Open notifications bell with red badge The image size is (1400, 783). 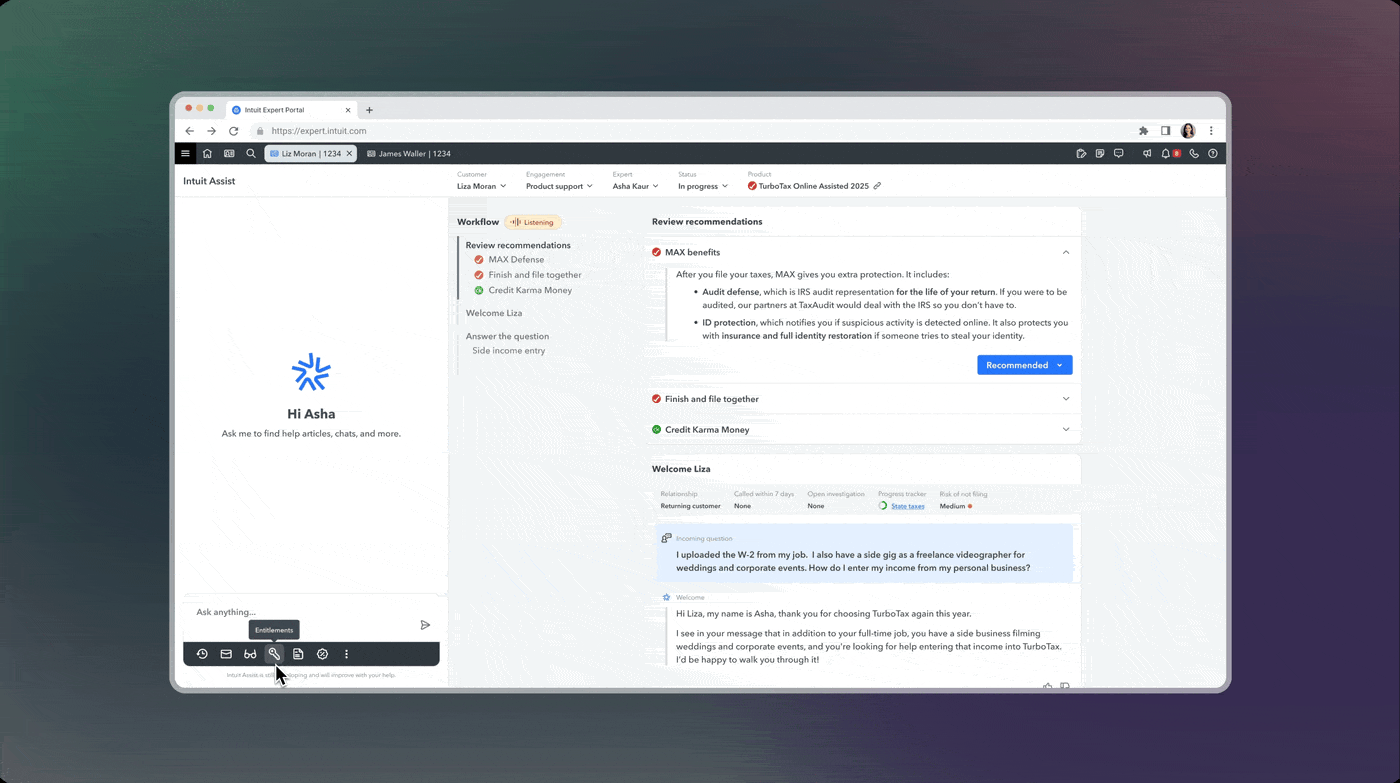pos(1169,154)
